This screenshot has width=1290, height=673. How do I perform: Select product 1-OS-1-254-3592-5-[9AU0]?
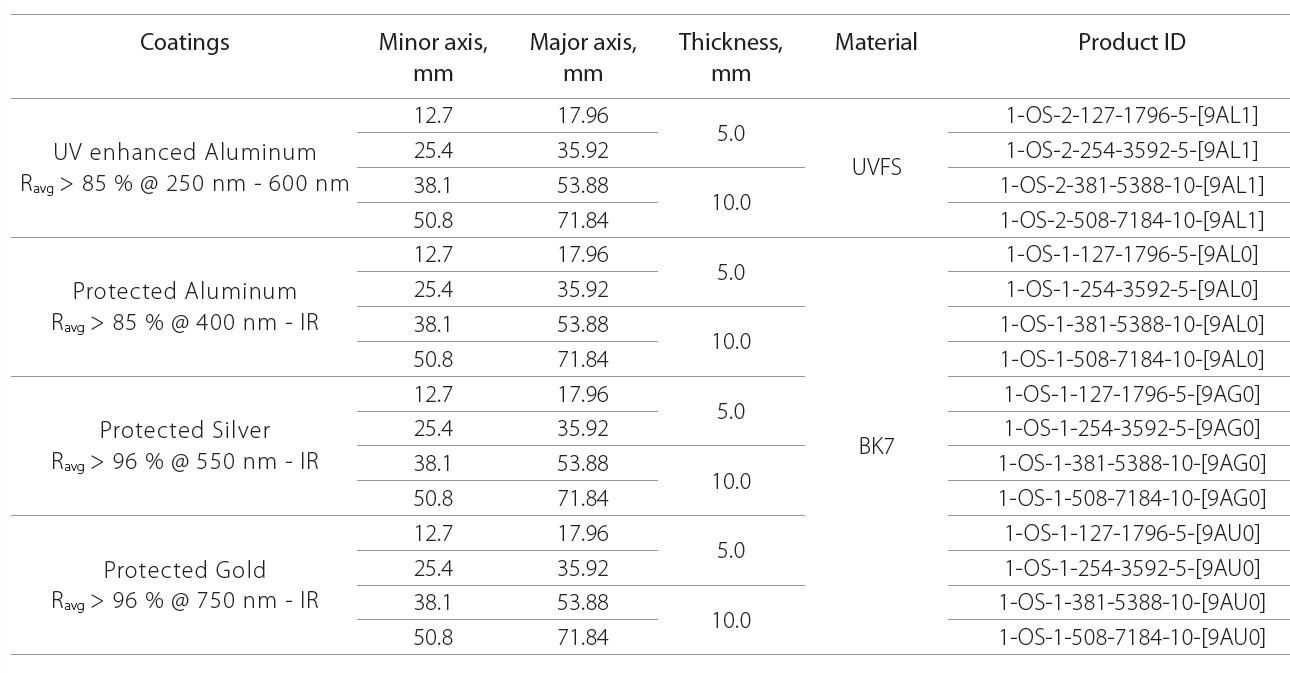coord(1131,568)
